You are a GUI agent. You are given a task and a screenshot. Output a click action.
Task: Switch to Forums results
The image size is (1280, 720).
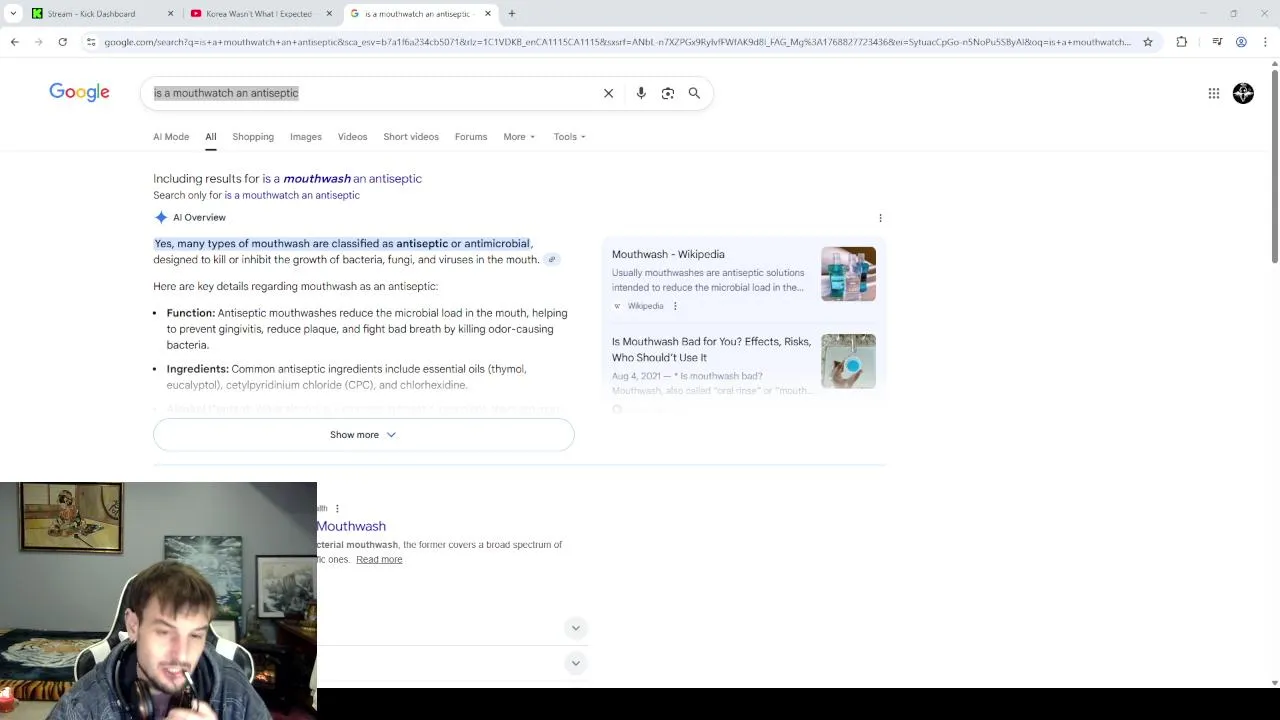(471, 137)
